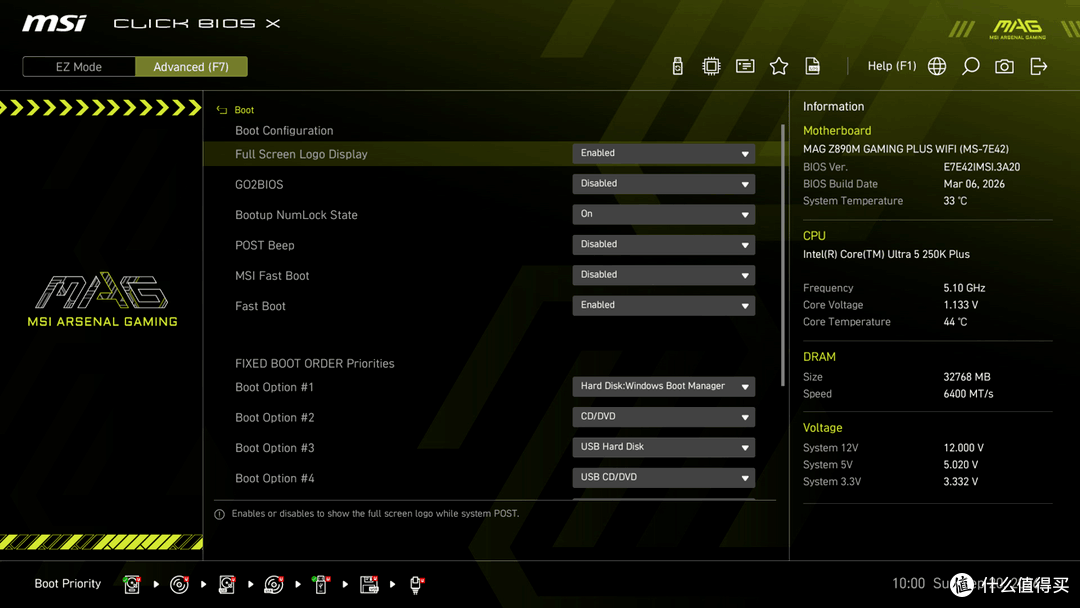
Task: Click the BIOS Build Date Mar 06, 2026
Action: point(974,184)
